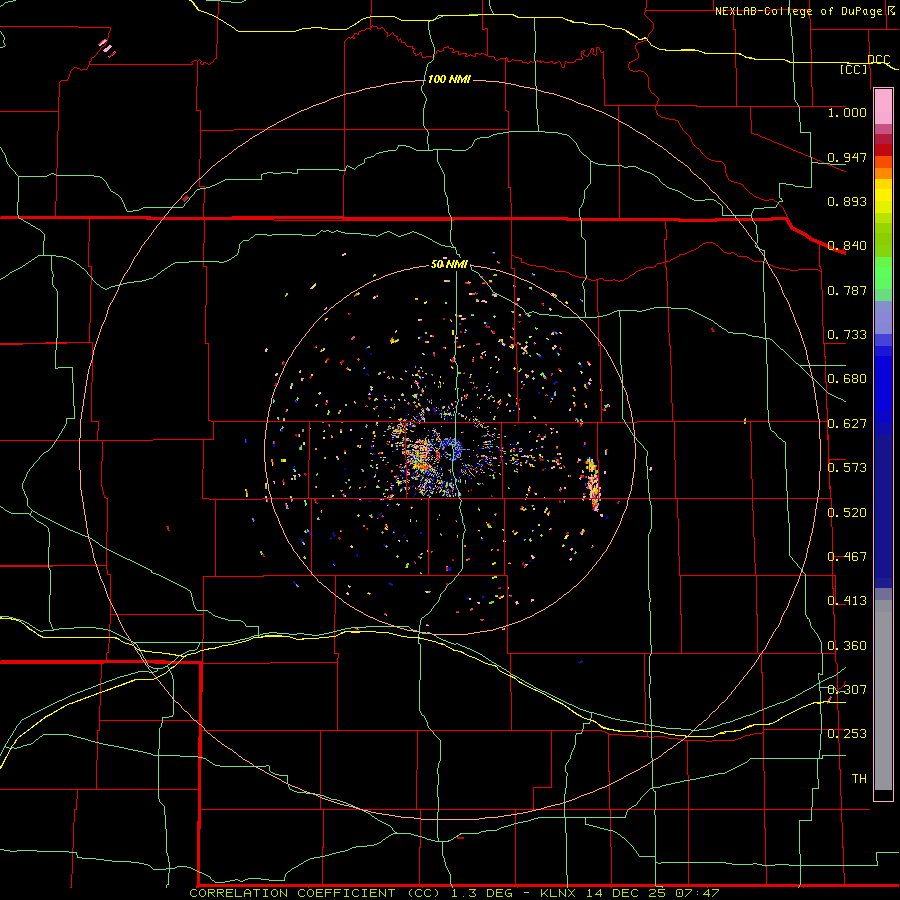This screenshot has width=900, height=900.
Task: Click the NEXLAB-College of DuPage label
Action: (798, 11)
